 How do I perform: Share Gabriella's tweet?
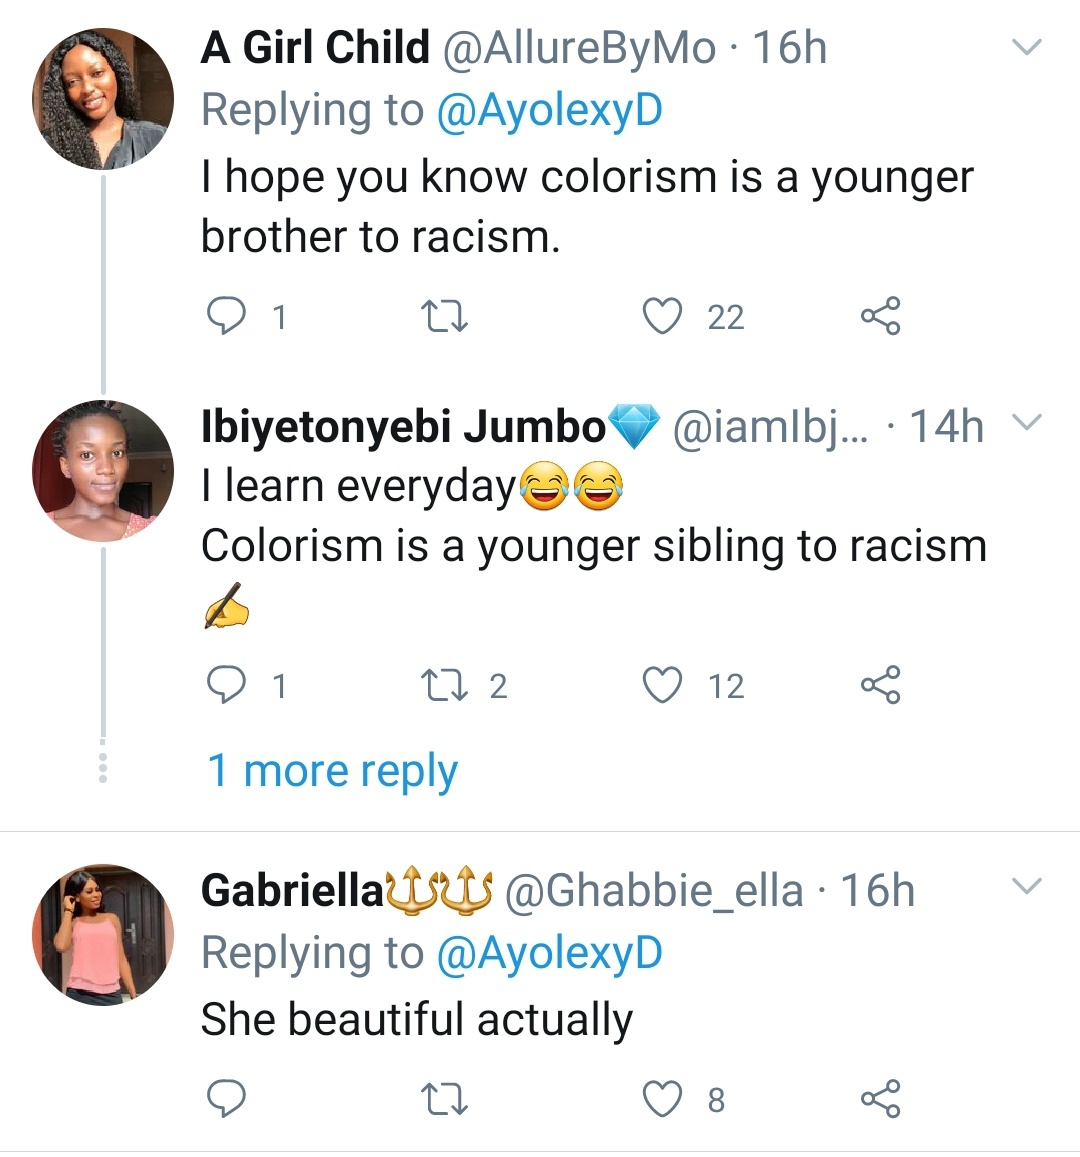(x=880, y=1099)
